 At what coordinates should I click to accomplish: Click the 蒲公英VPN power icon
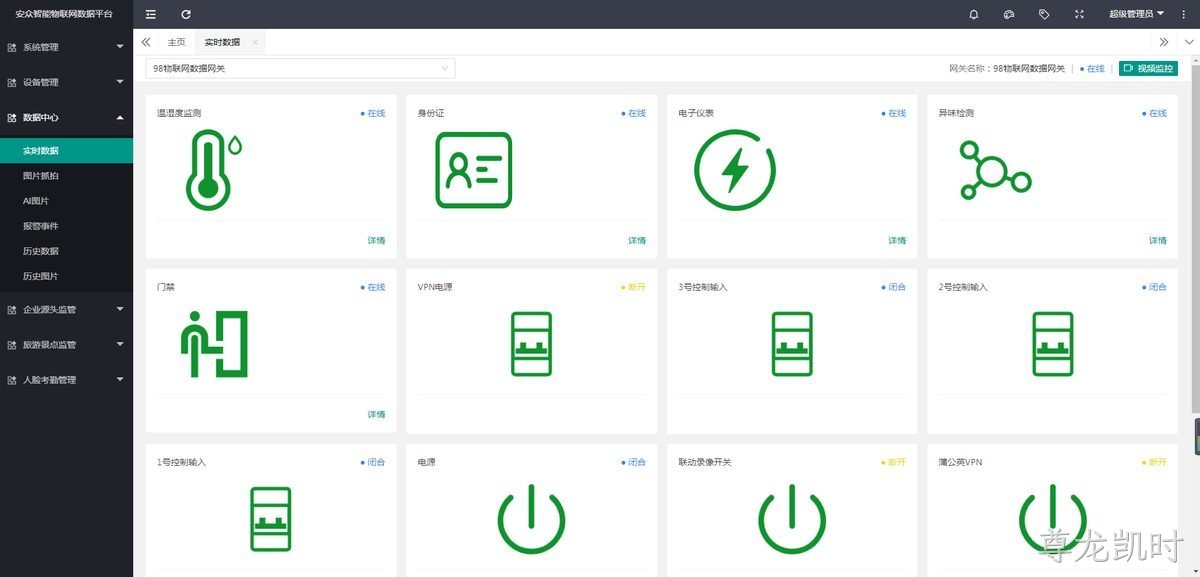click(1052, 519)
